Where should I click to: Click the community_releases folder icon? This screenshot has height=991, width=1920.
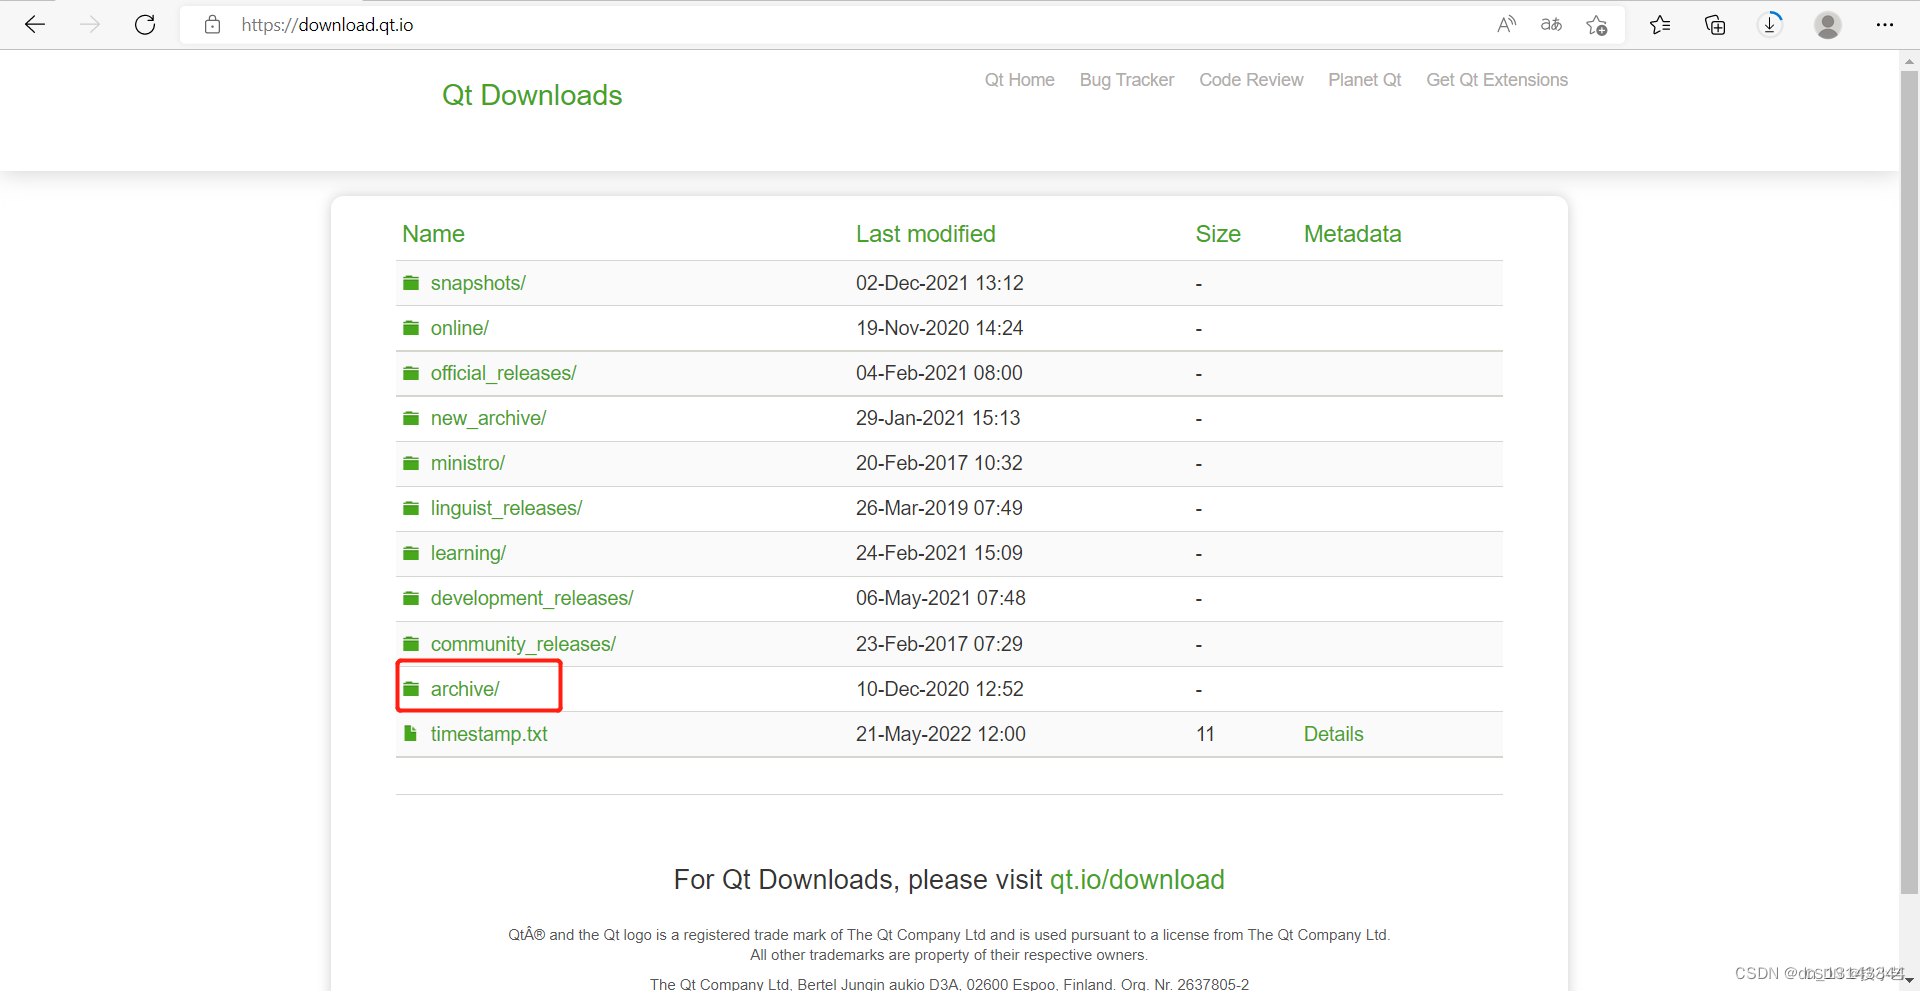[411, 643]
